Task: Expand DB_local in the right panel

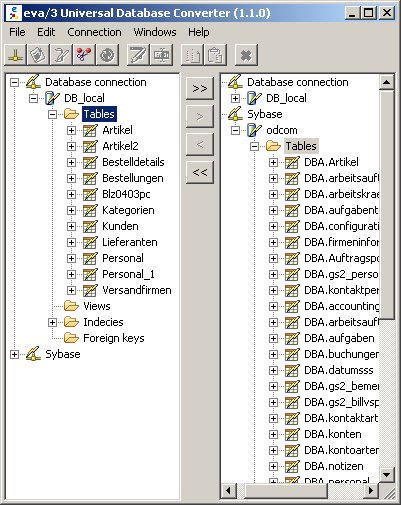Action: (x=235, y=98)
